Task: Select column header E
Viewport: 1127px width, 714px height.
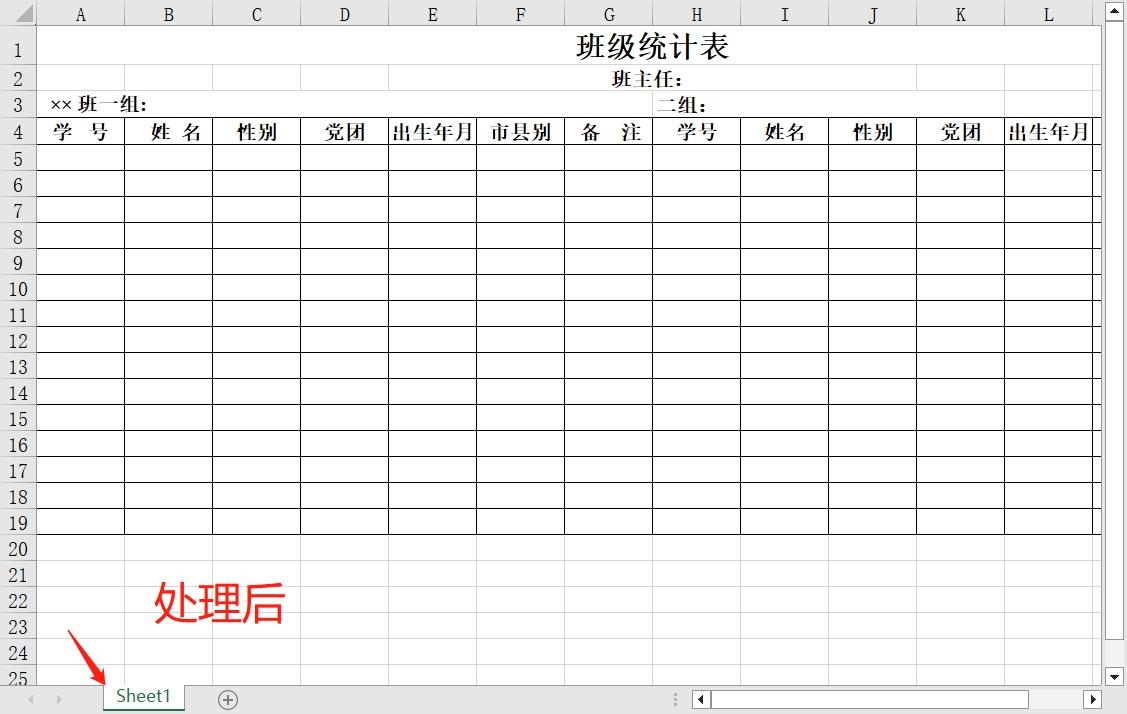Action: pos(432,14)
